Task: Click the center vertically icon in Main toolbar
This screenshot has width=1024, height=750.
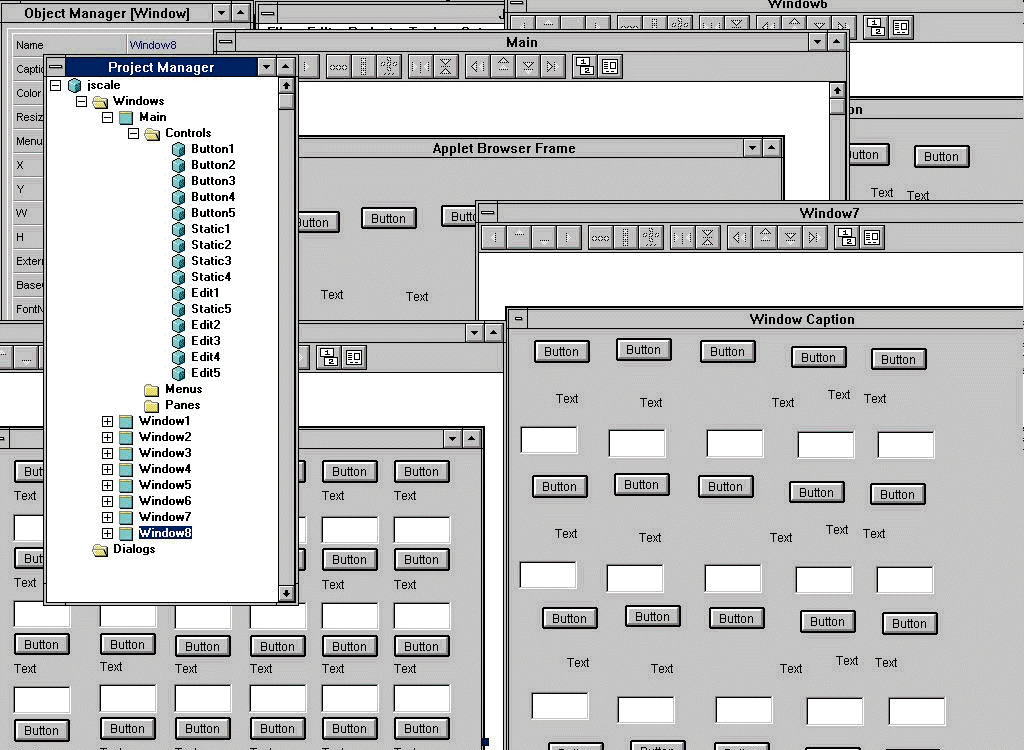Action: pos(446,67)
